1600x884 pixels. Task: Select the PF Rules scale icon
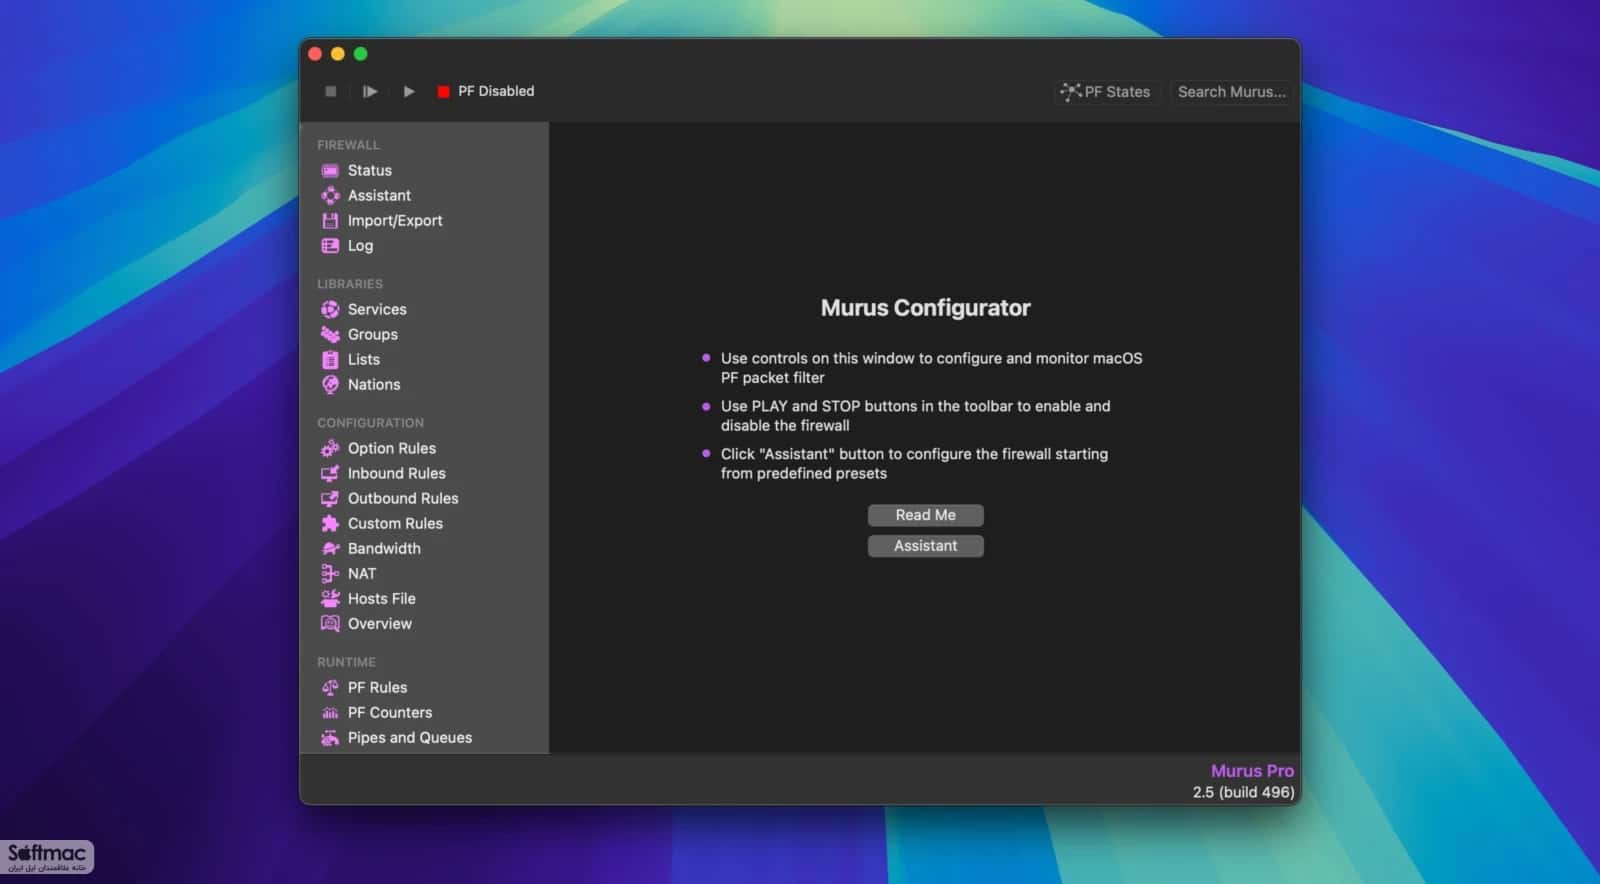330,688
